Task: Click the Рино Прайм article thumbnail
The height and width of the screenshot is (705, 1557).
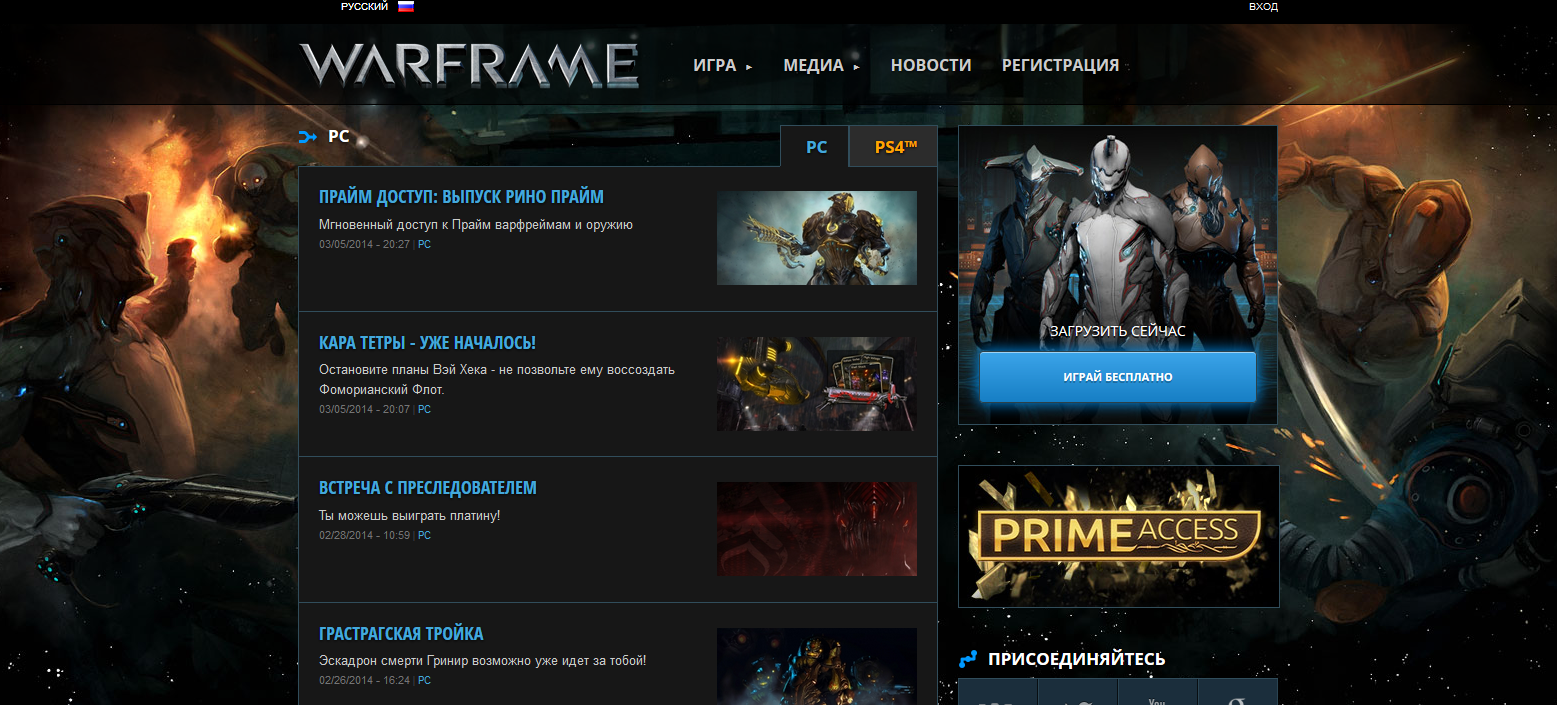Action: click(x=817, y=238)
